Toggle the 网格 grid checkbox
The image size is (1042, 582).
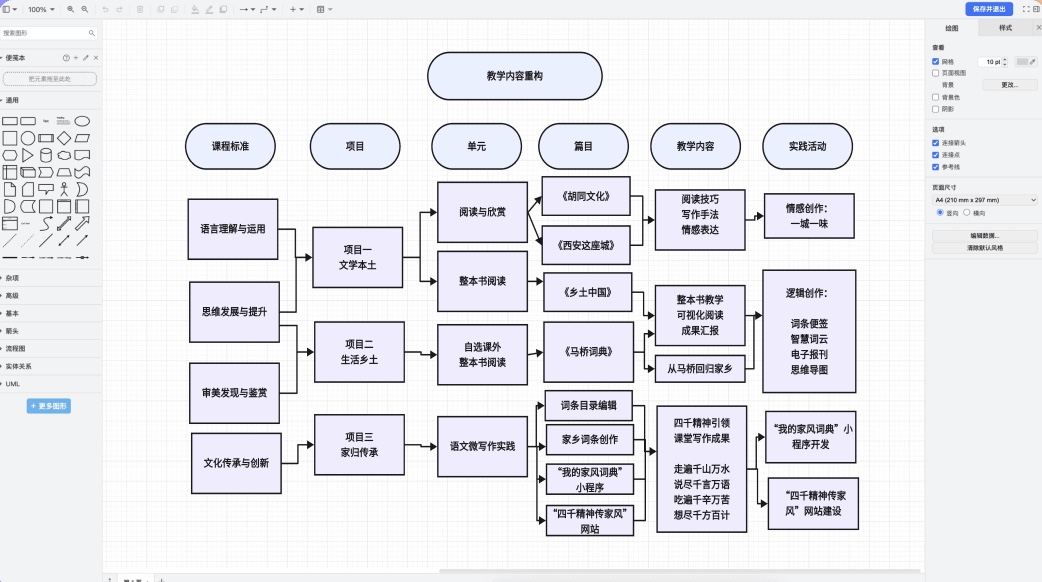936,62
